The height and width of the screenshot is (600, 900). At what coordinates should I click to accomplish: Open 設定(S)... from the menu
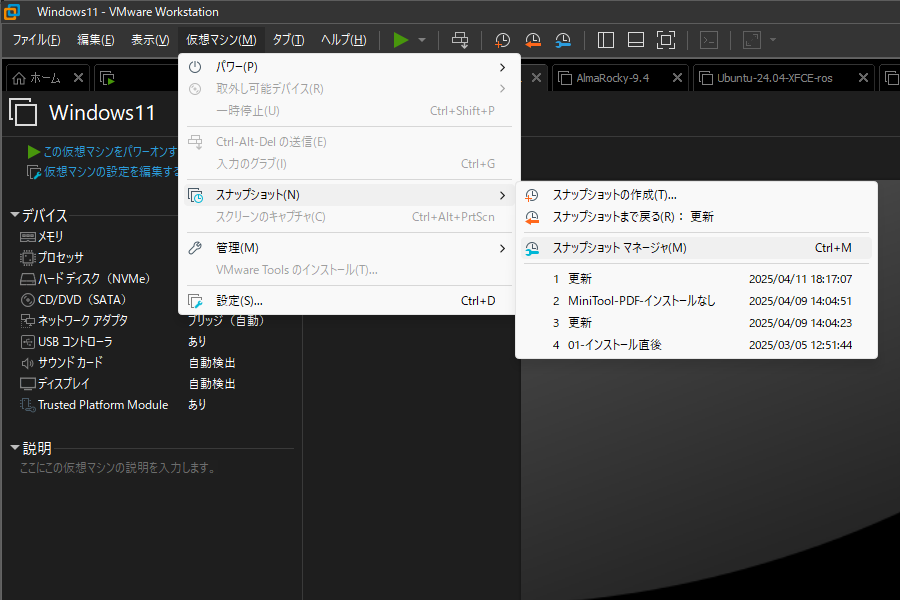click(349, 301)
